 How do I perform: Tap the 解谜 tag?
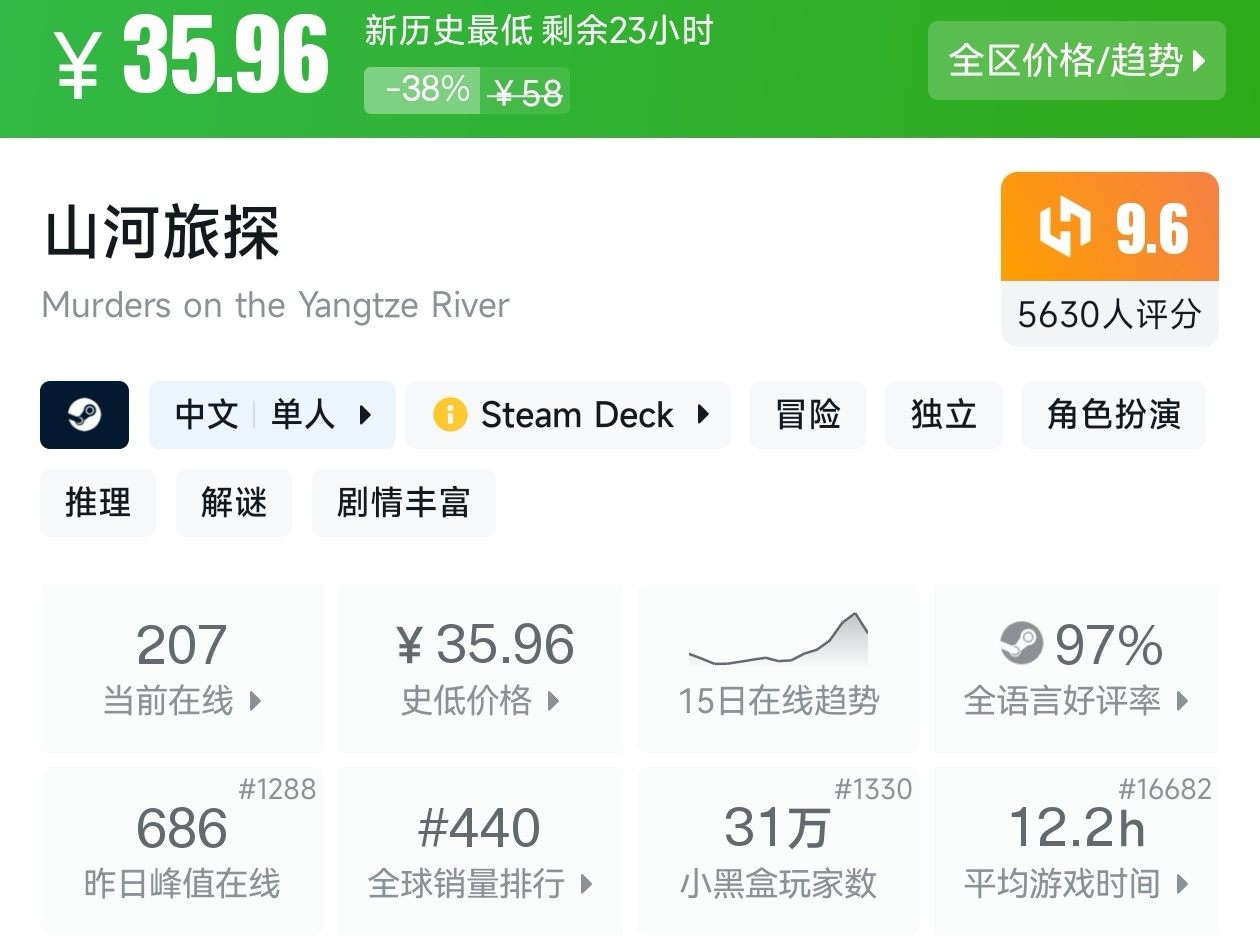tap(233, 503)
